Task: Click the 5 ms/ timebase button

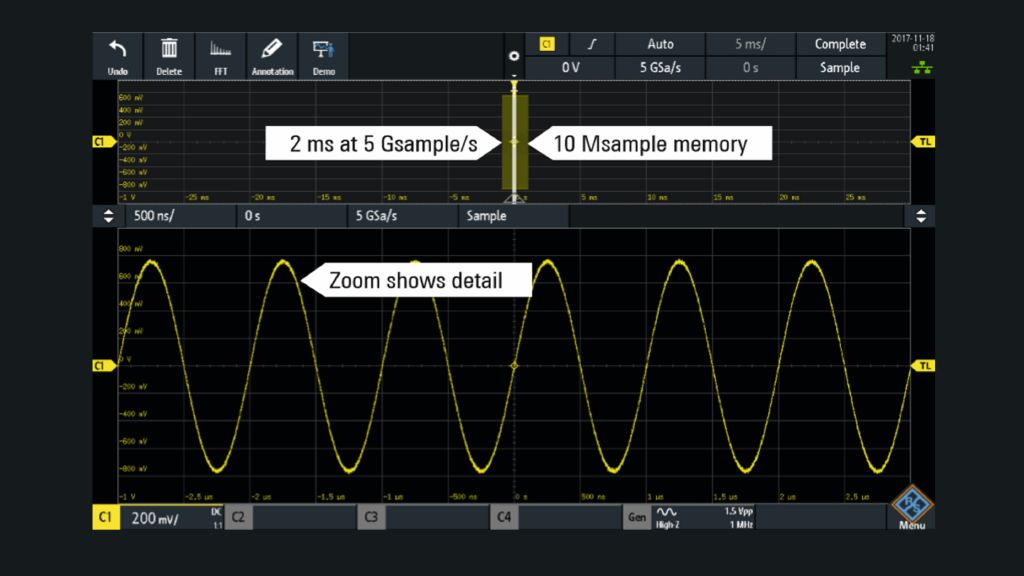Action: [750, 44]
